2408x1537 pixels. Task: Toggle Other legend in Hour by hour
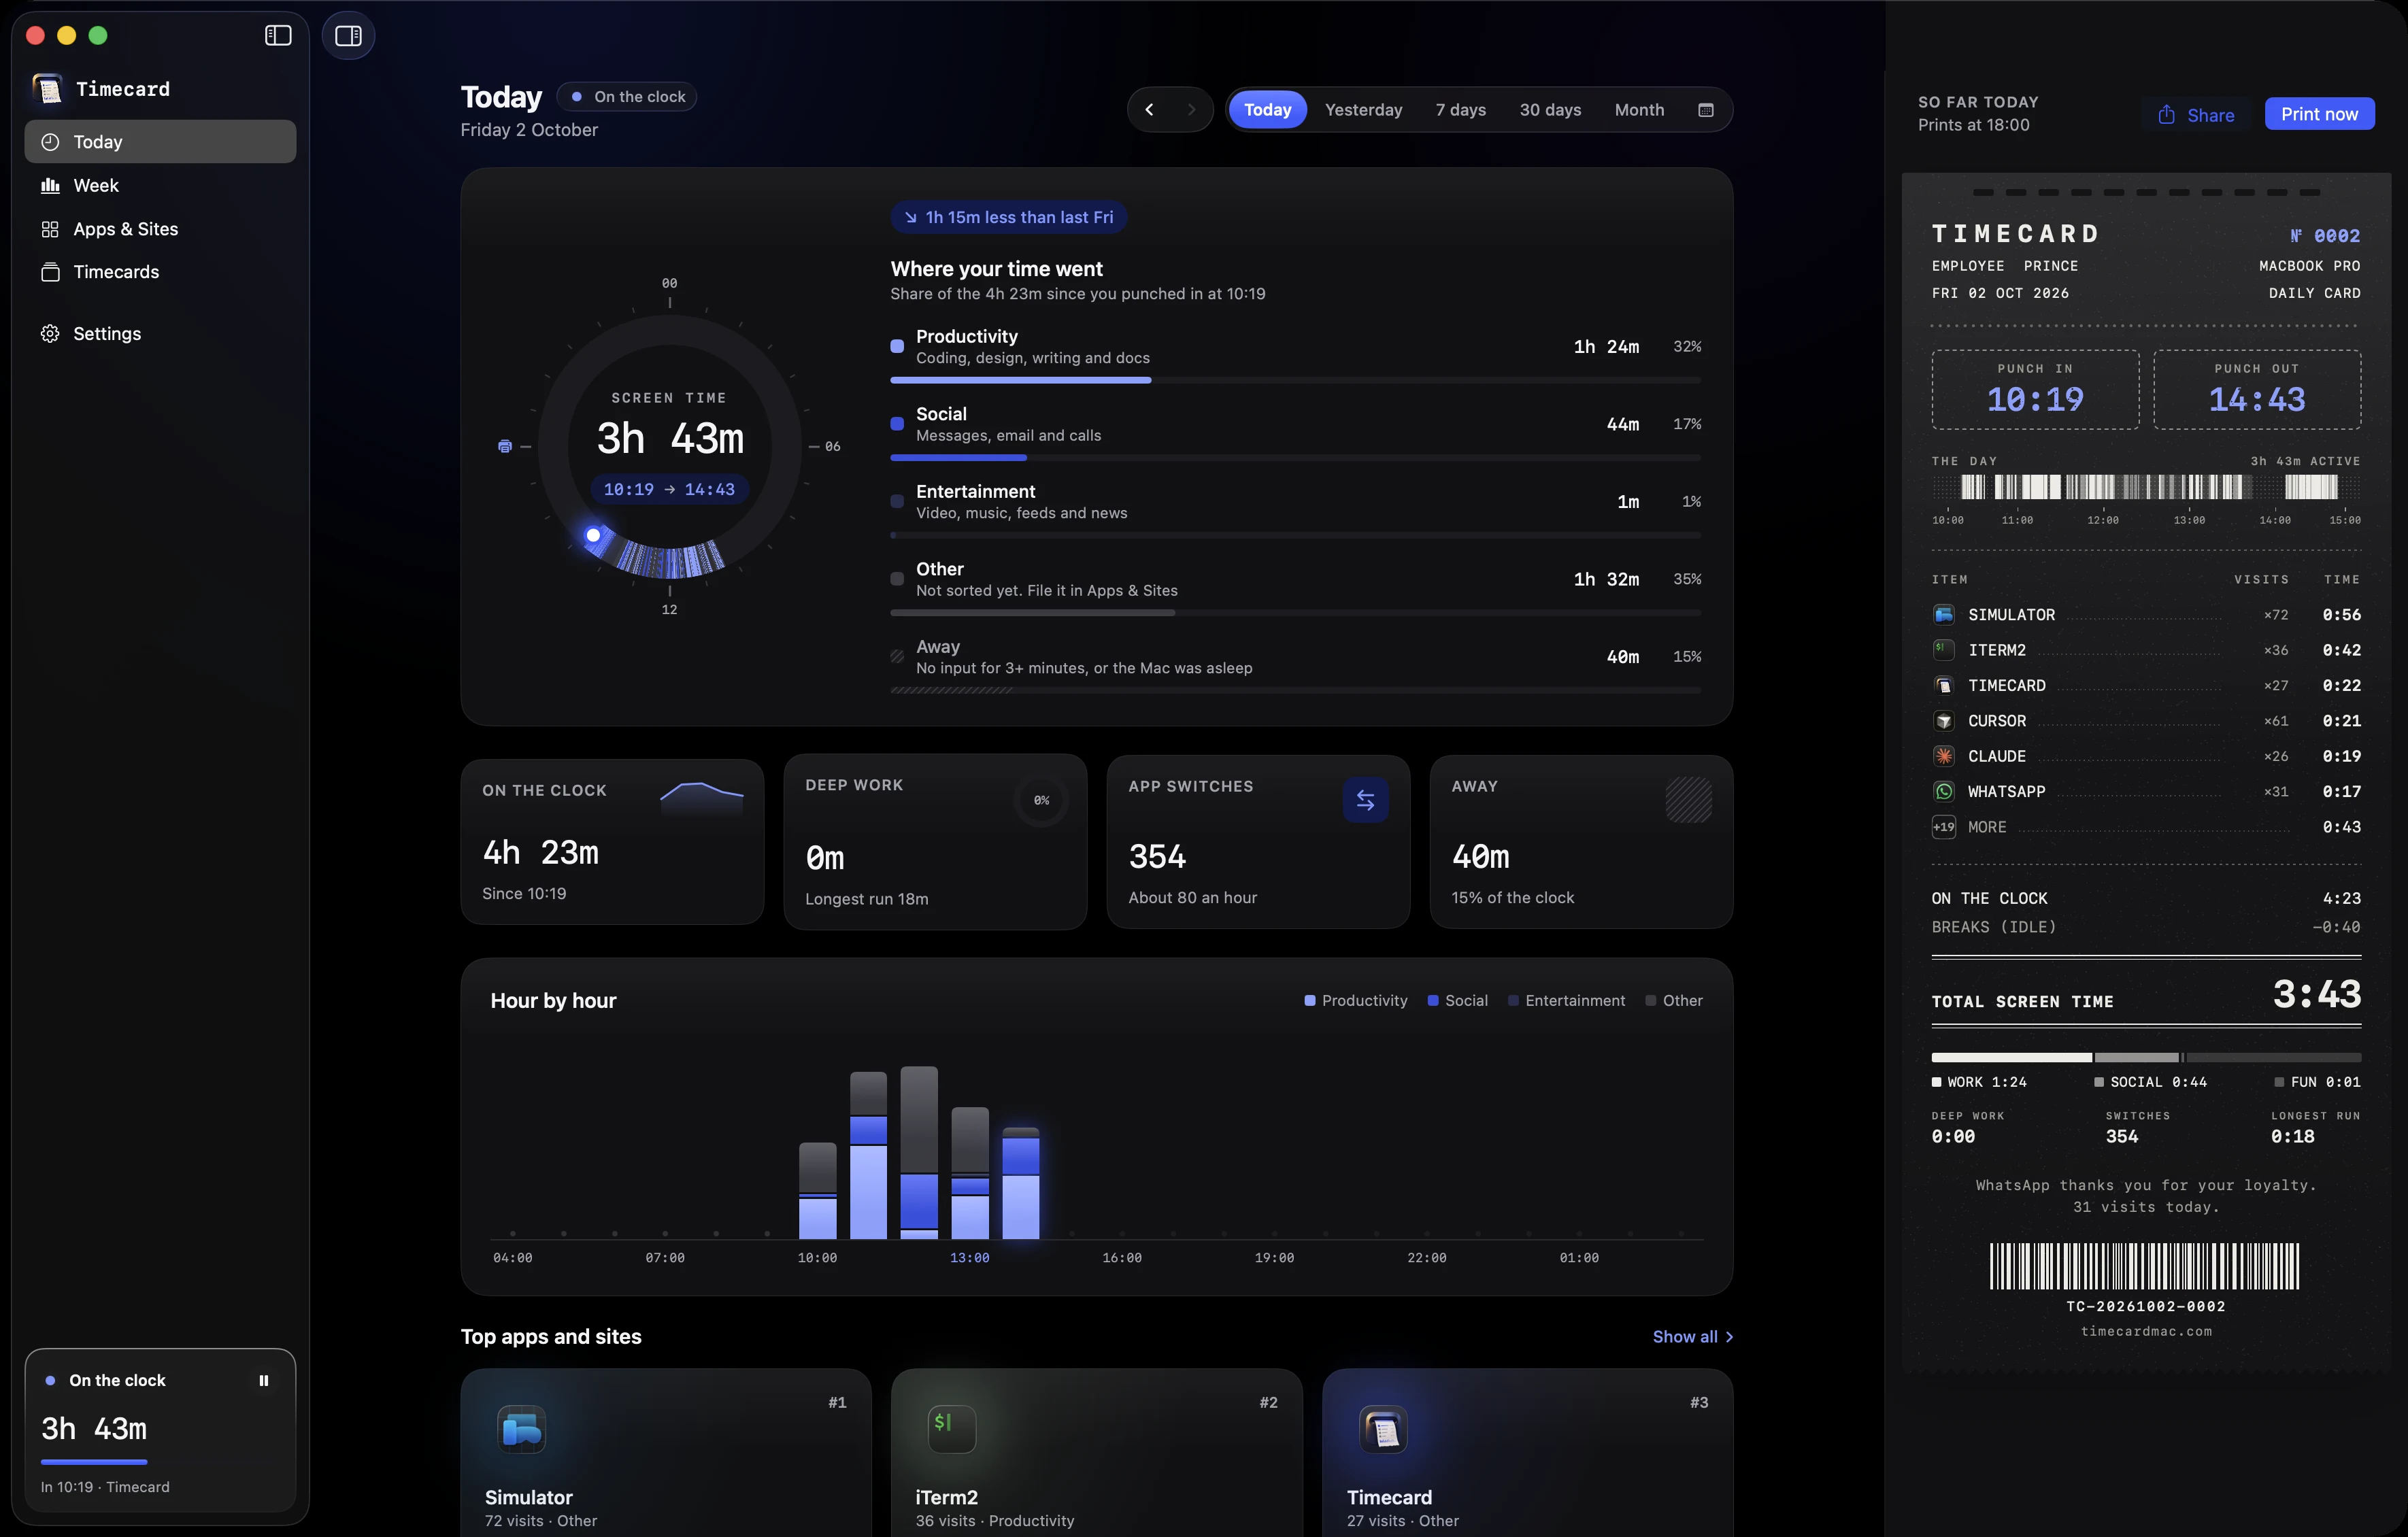point(1674,1001)
